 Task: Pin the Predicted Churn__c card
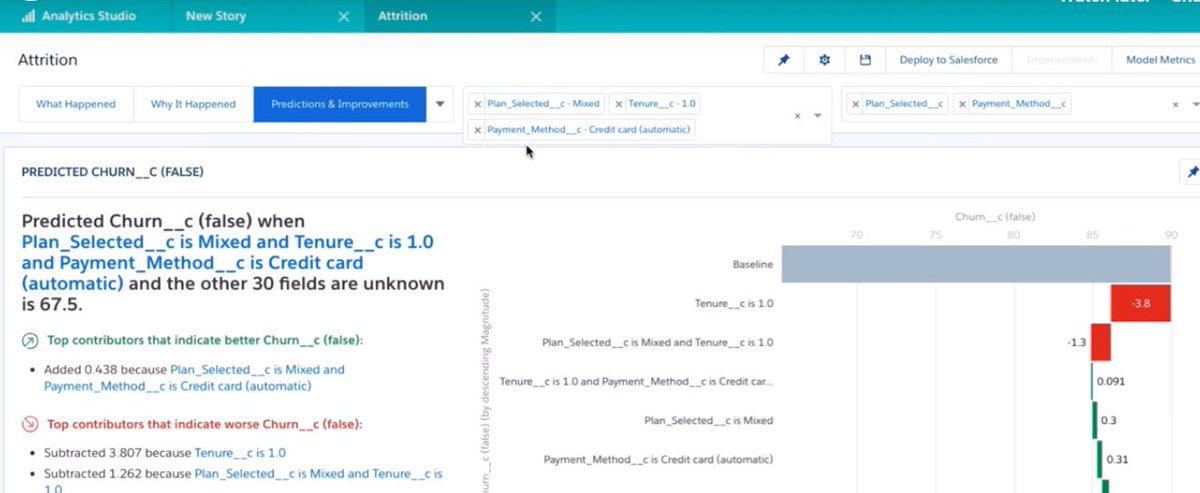click(1191, 172)
